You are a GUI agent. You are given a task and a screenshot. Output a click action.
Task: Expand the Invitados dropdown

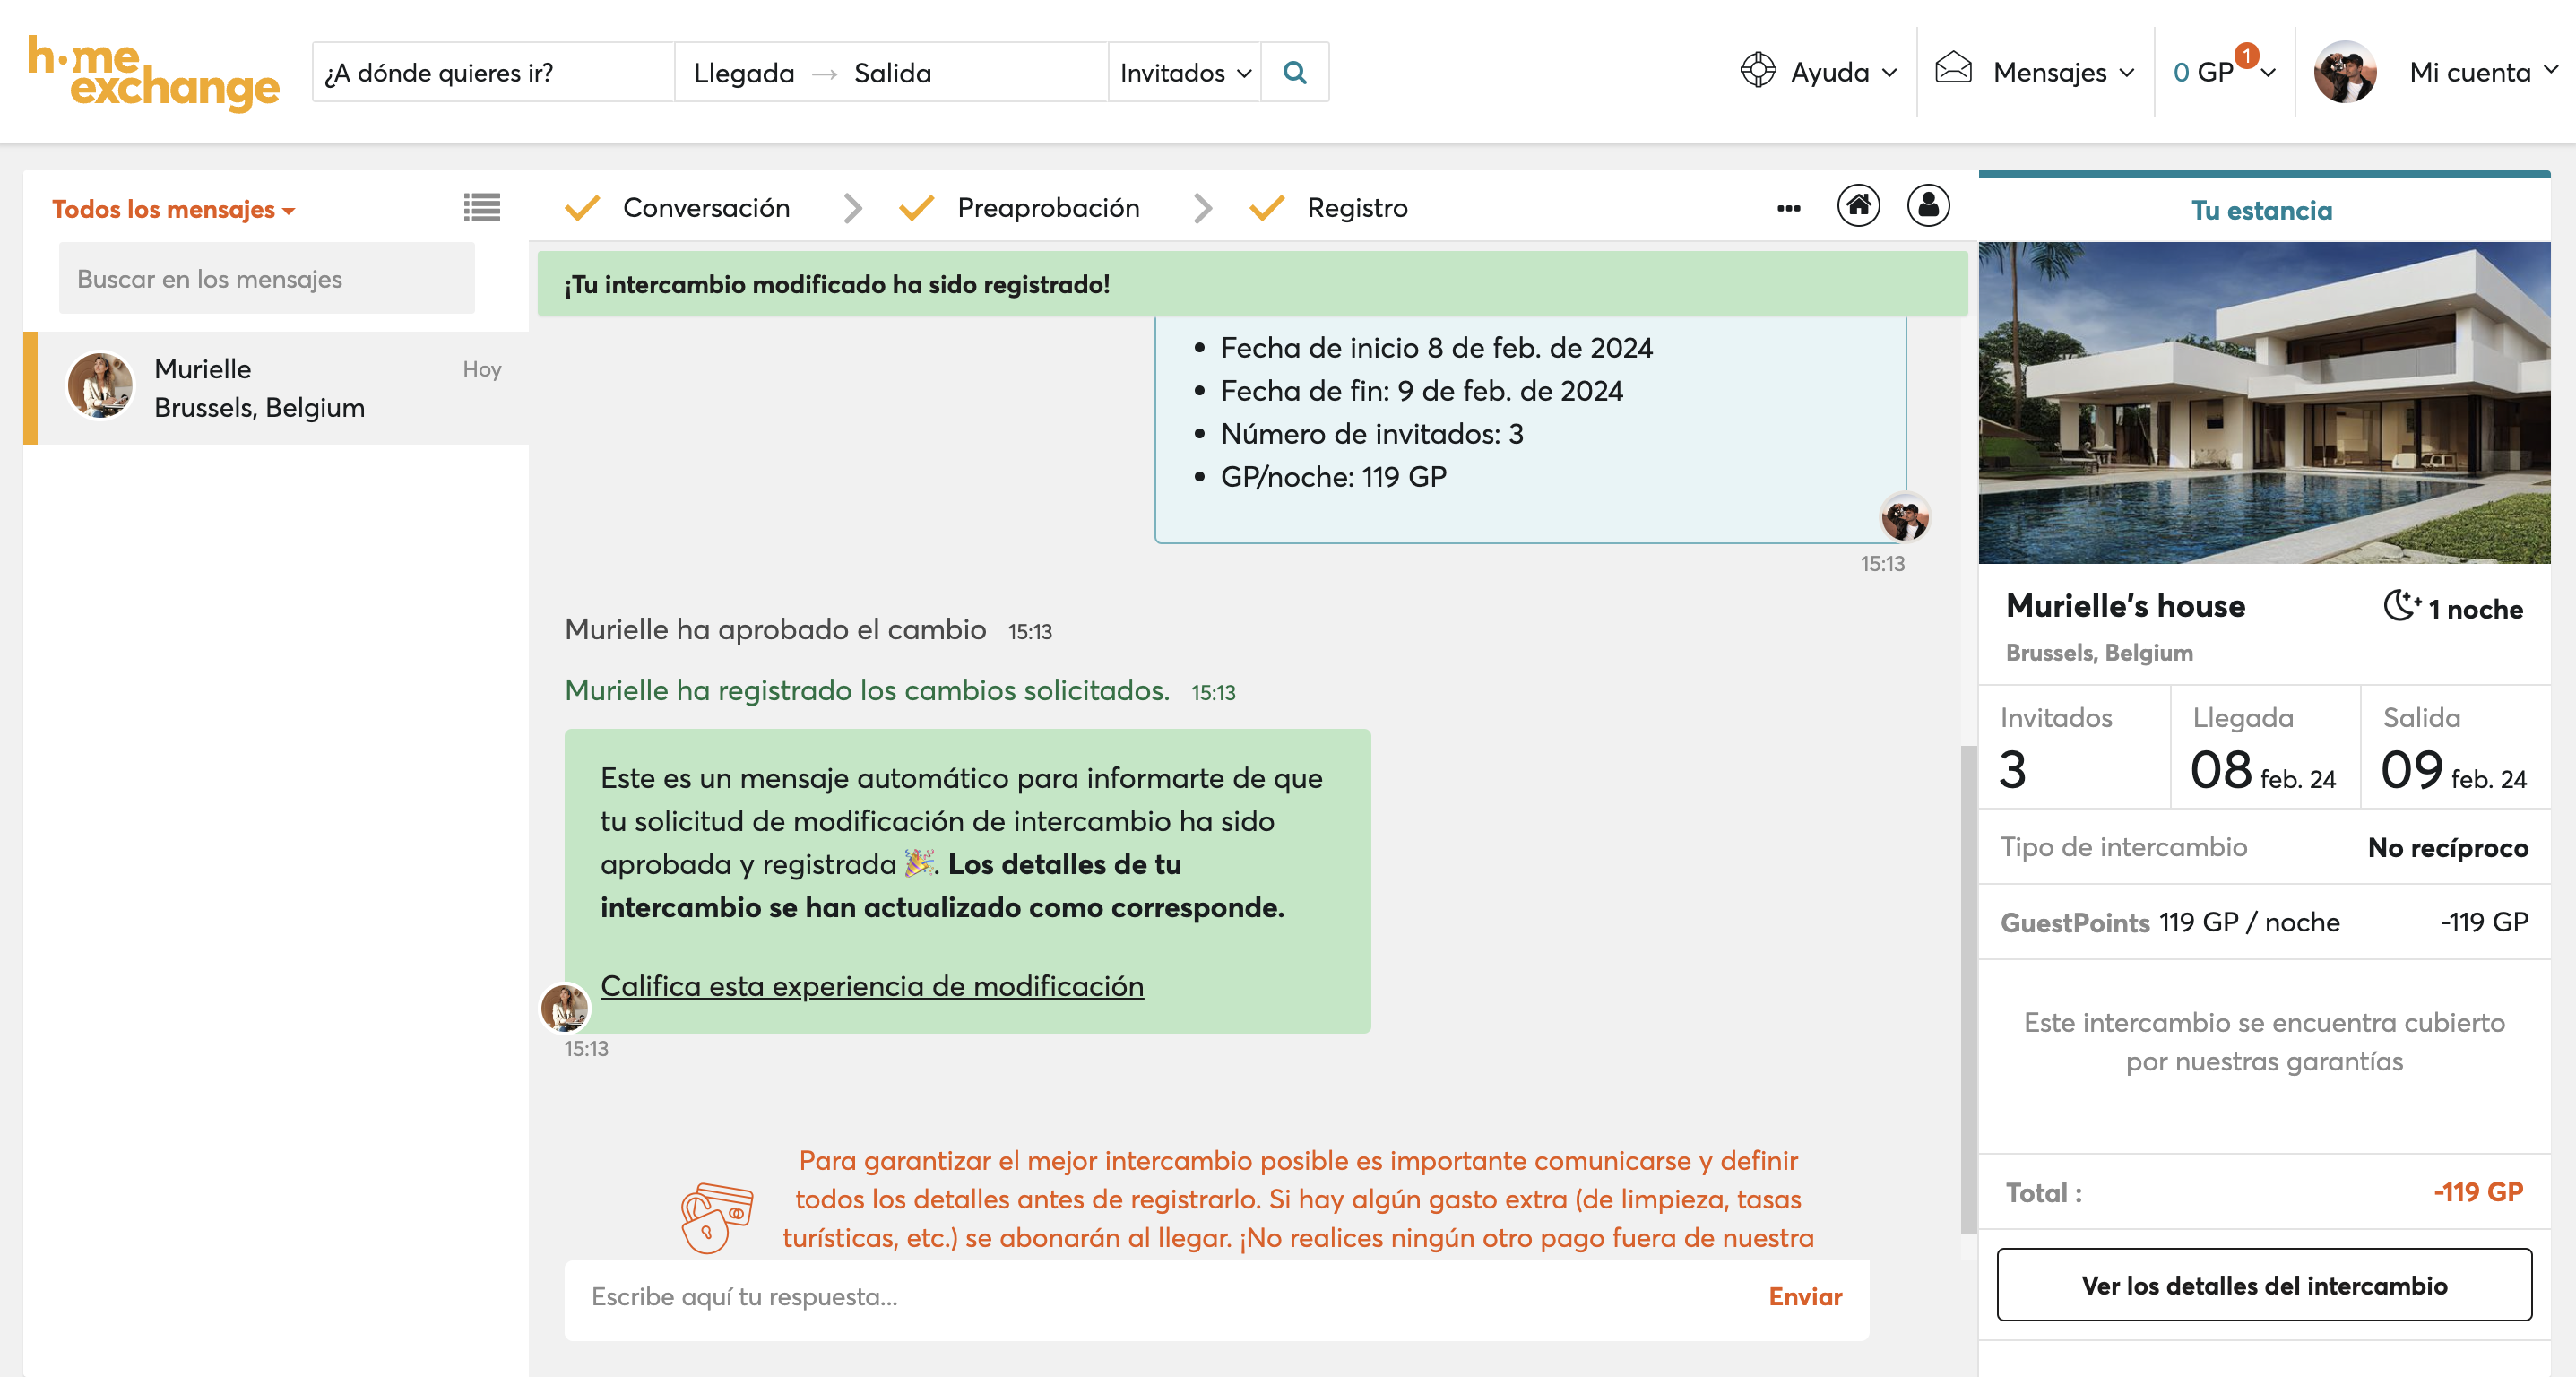[1184, 72]
